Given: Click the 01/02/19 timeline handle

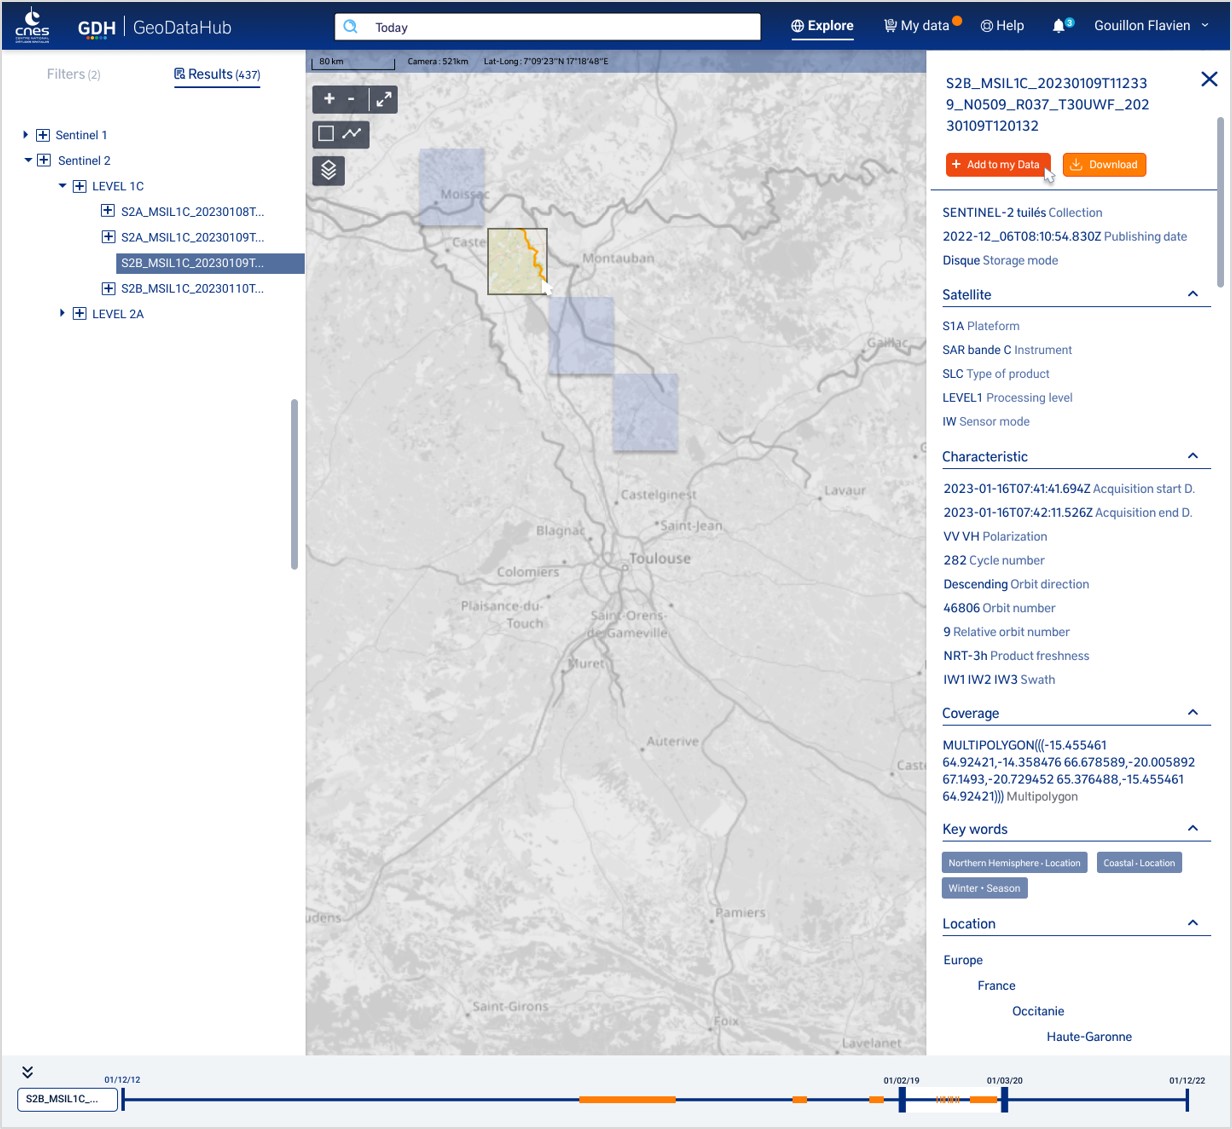Looking at the screenshot, I should point(902,1099).
